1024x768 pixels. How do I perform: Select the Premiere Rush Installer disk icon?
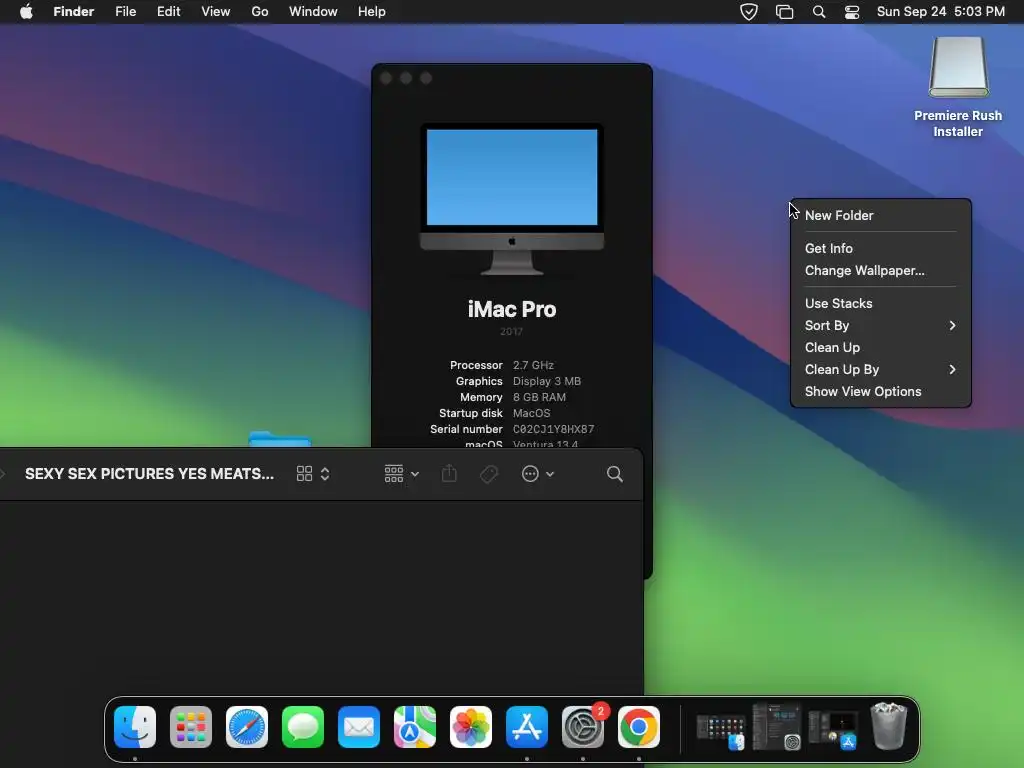tap(959, 67)
